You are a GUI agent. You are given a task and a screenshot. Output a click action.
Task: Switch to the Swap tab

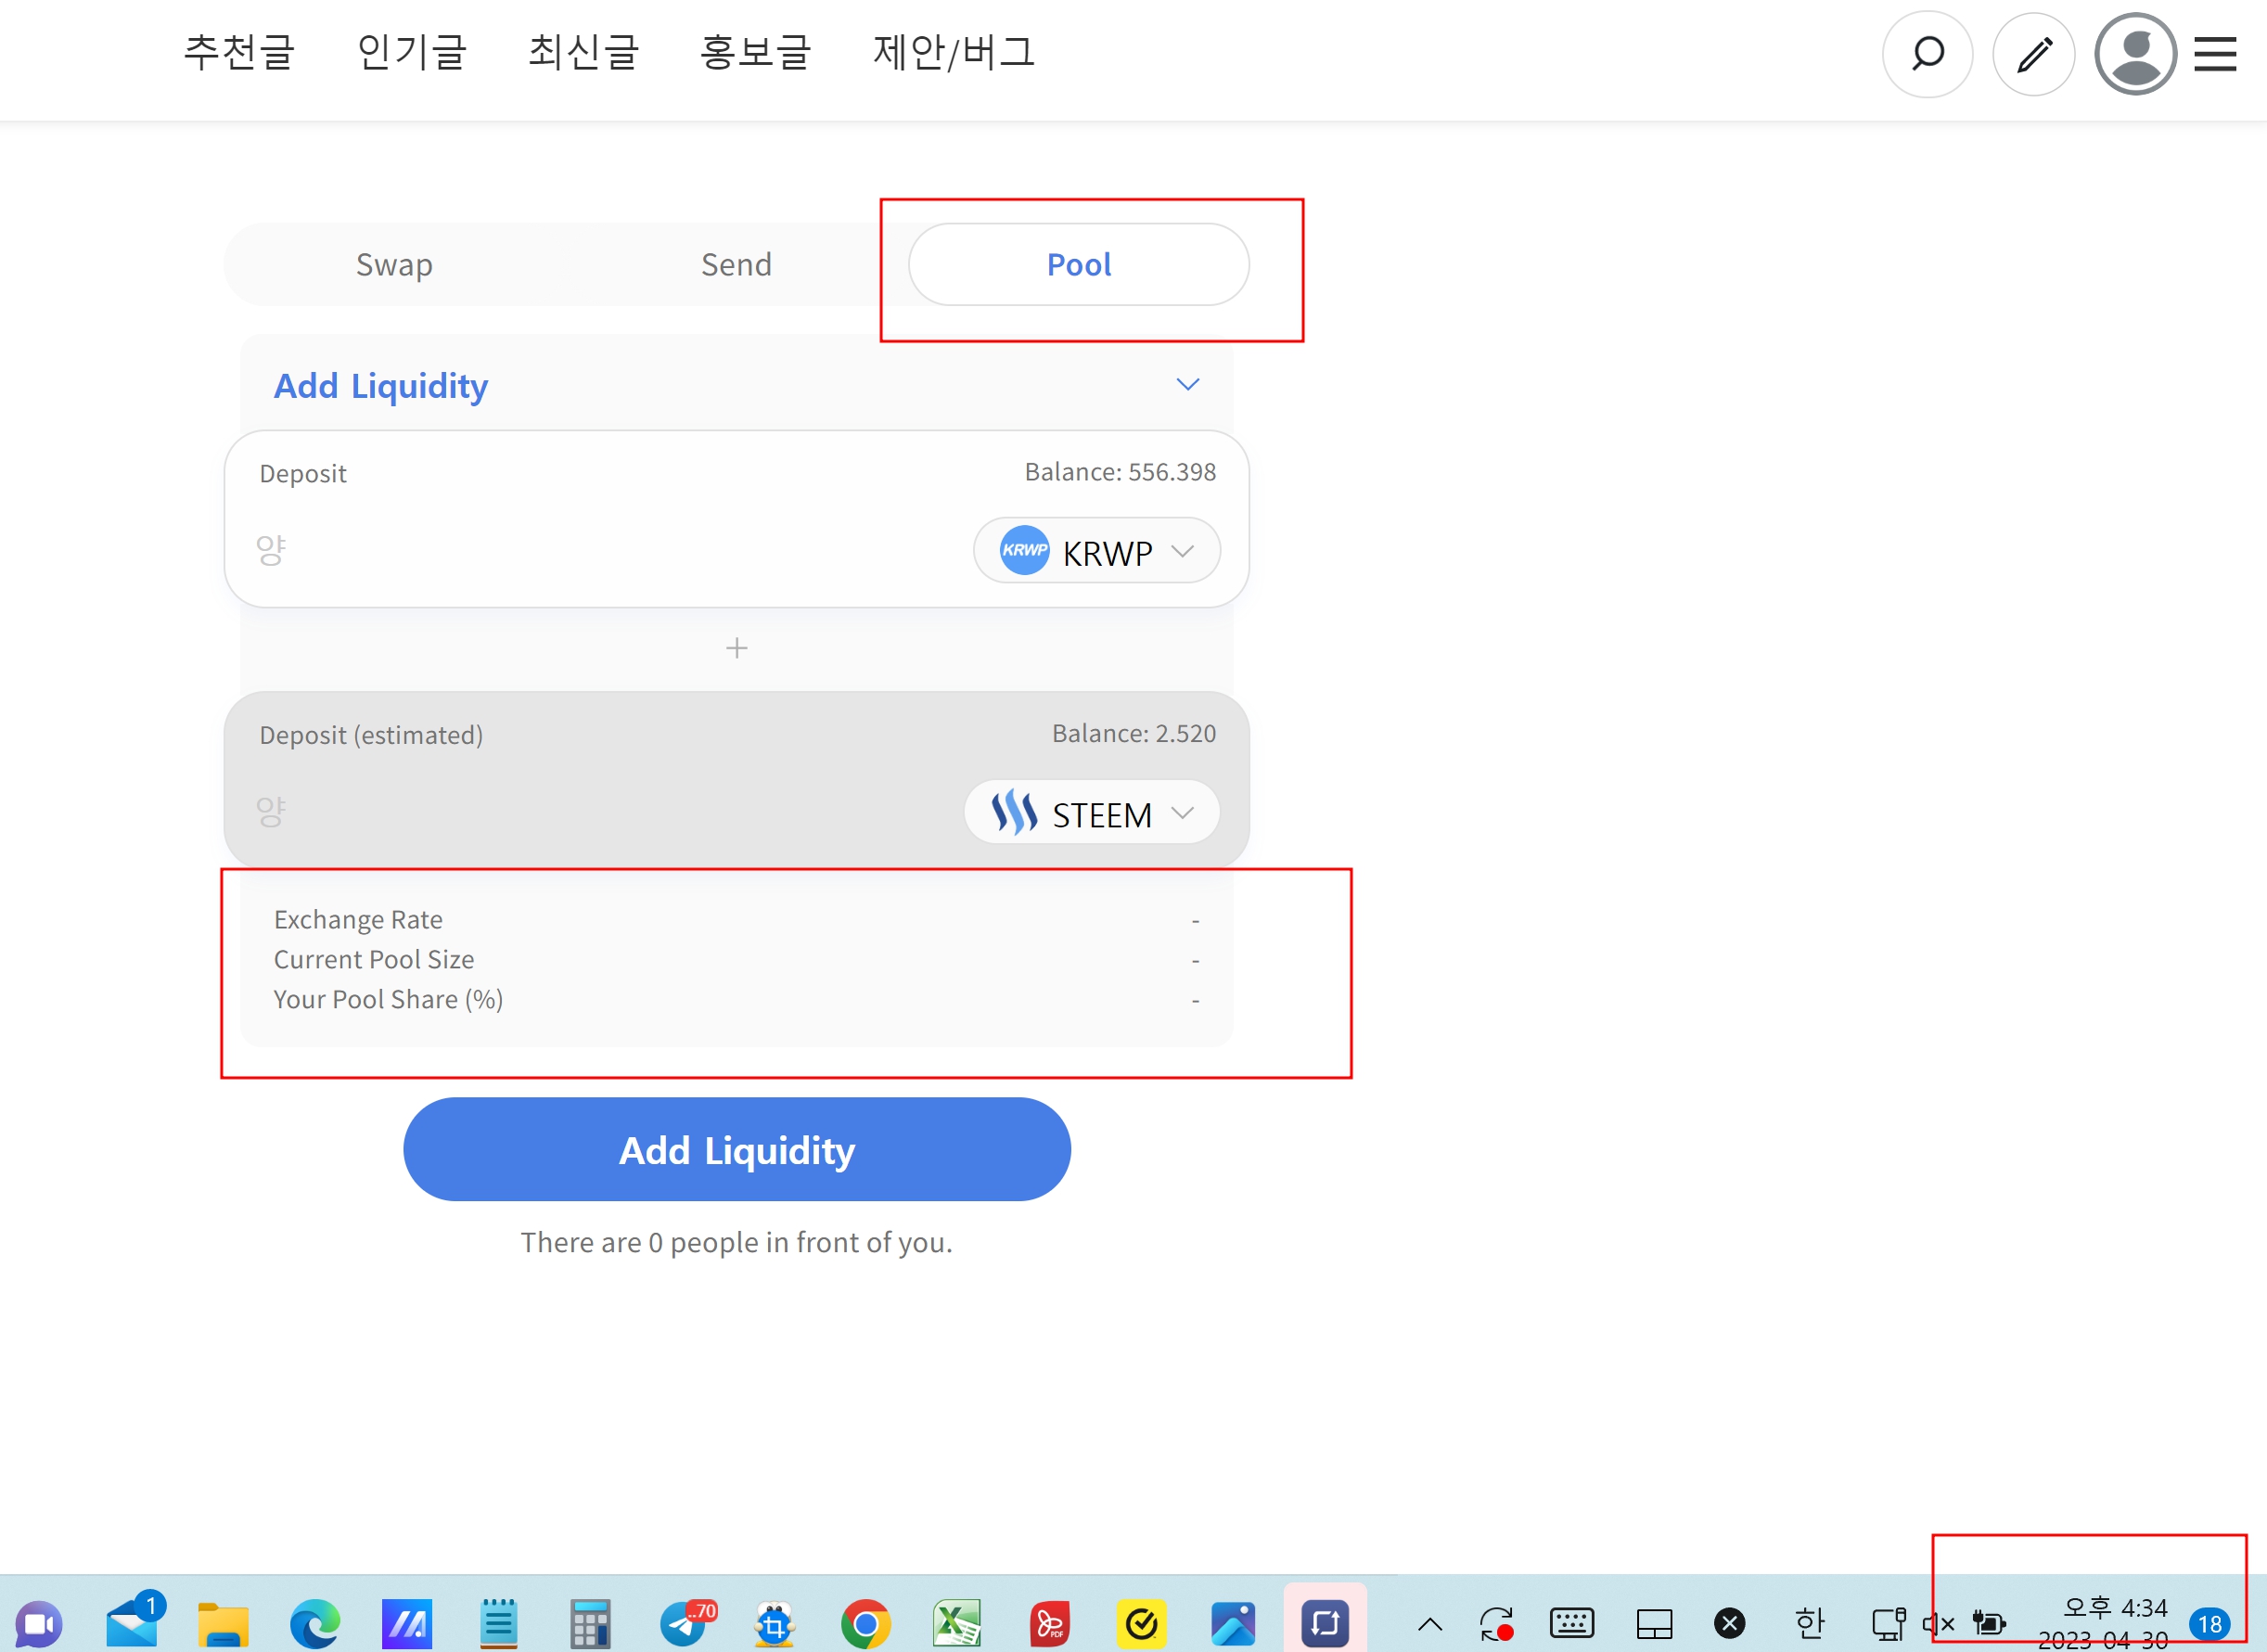pos(394,265)
